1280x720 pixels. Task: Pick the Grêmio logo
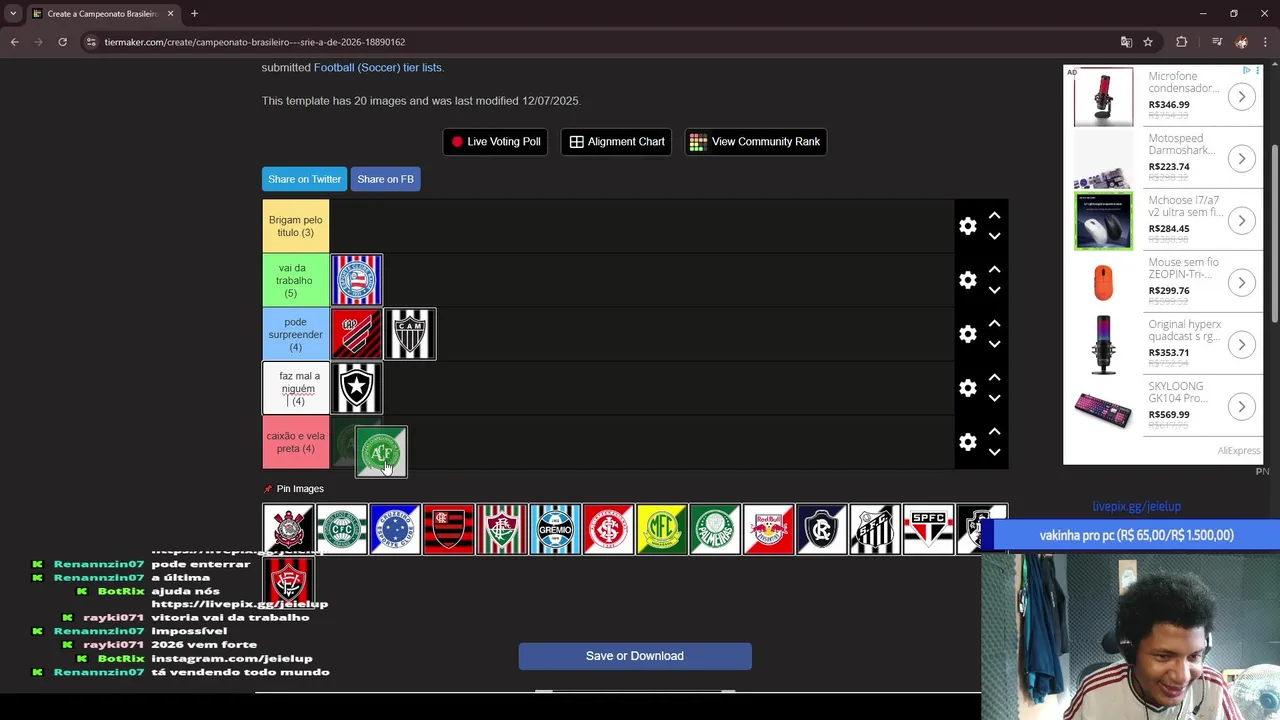click(x=555, y=529)
